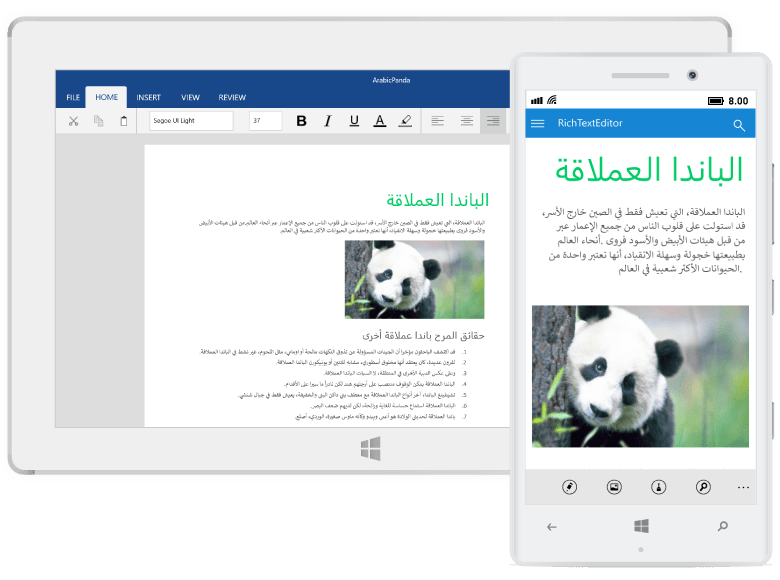This screenshot has width=780, height=580.
Task: Open the FILE tab
Action: [73, 97]
